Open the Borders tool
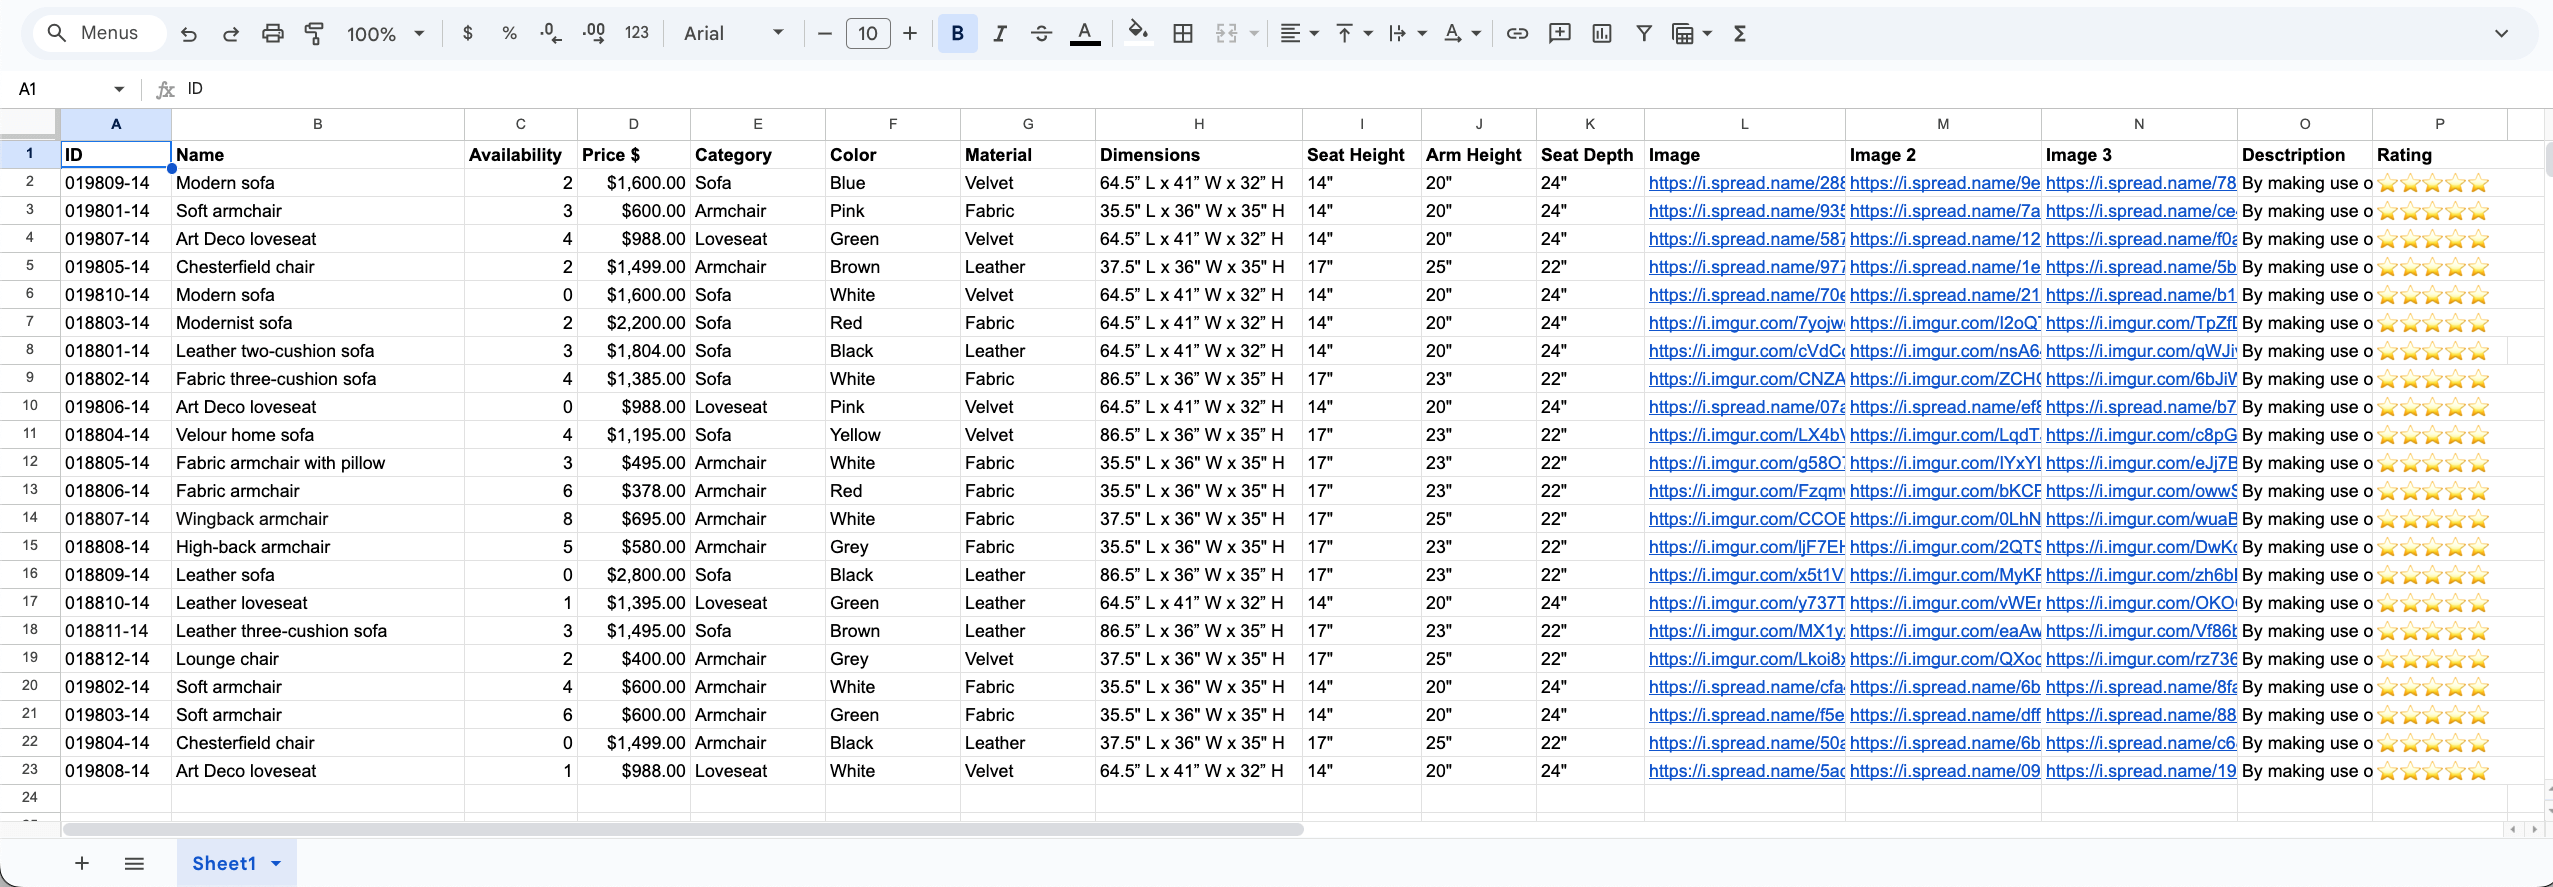 1182,34
